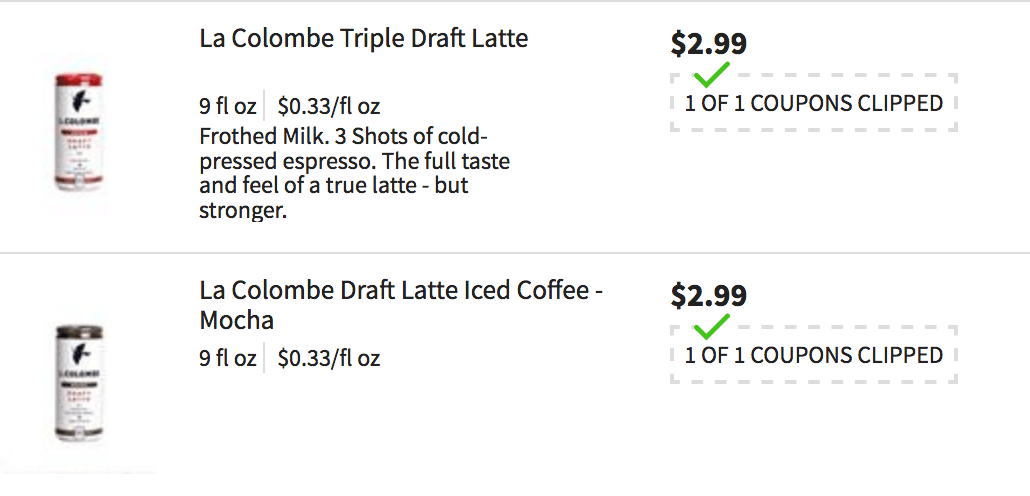Screen dimensions: 1030x496
Task: Click 9 fl oz size under Mocha latte
Action: pos(228,358)
